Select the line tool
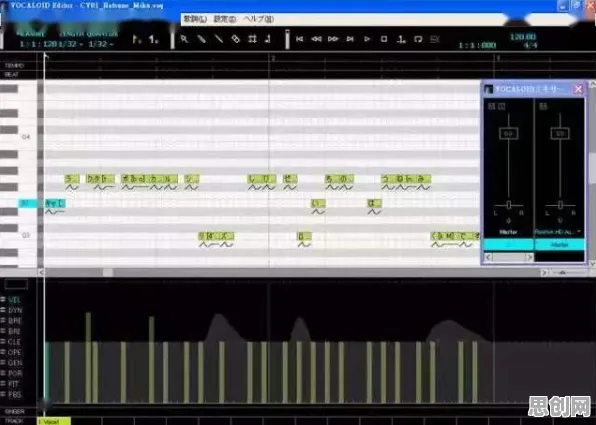Screen dimensions: 596x425 coord(219,39)
